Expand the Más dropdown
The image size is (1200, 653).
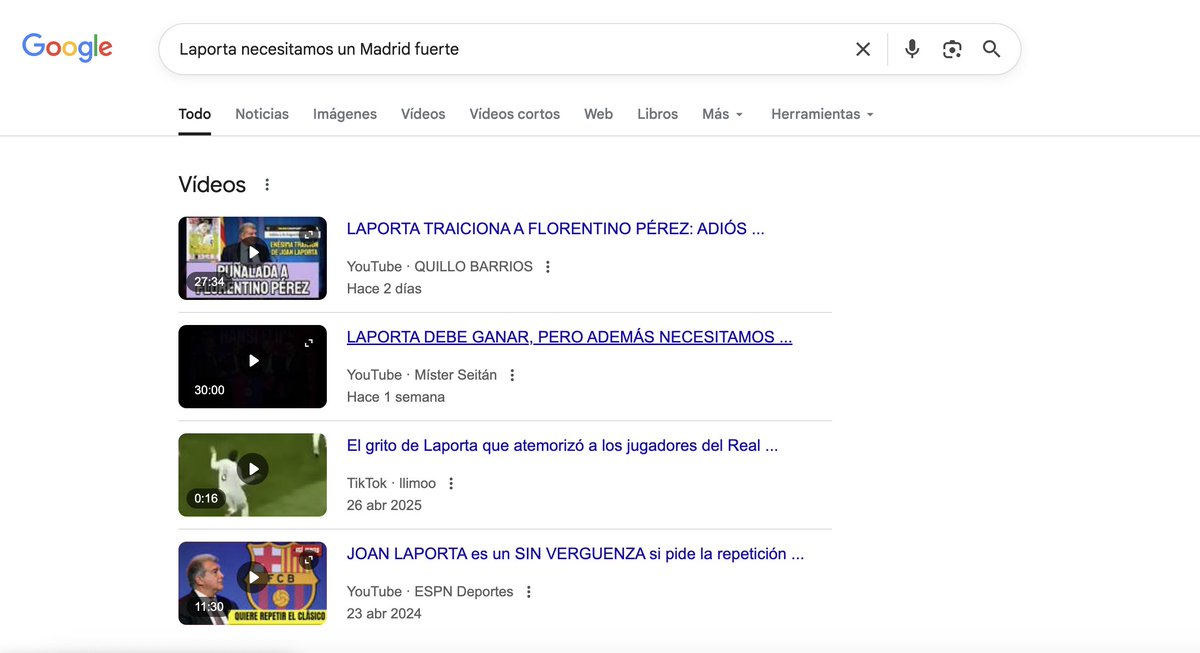click(722, 113)
